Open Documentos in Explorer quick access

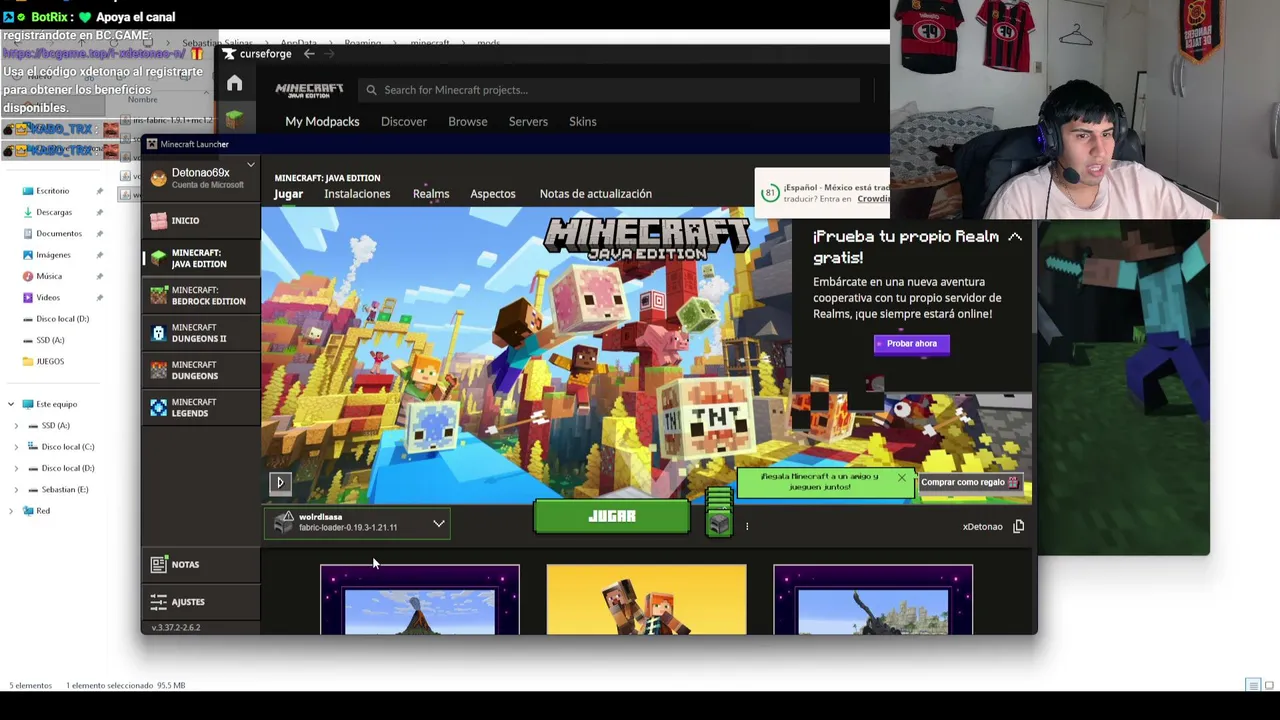pyautogui.click(x=59, y=233)
